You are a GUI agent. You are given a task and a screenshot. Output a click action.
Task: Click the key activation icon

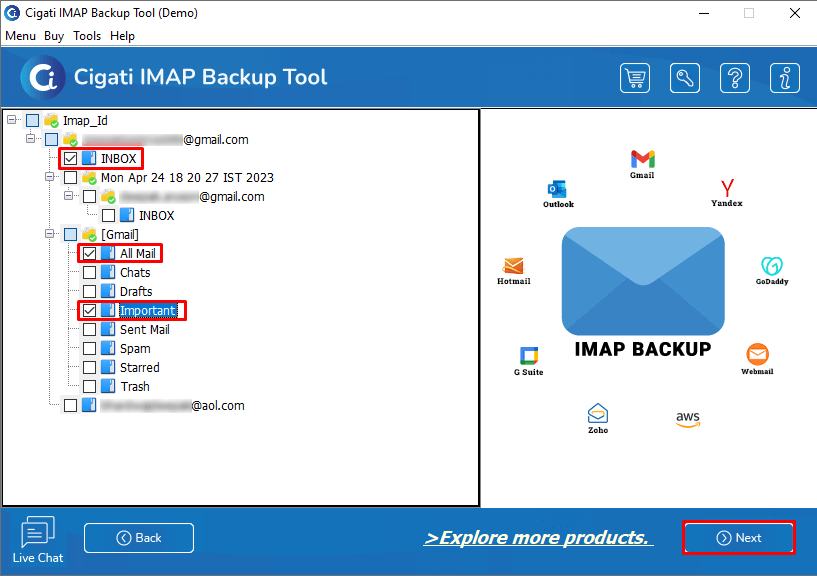685,78
